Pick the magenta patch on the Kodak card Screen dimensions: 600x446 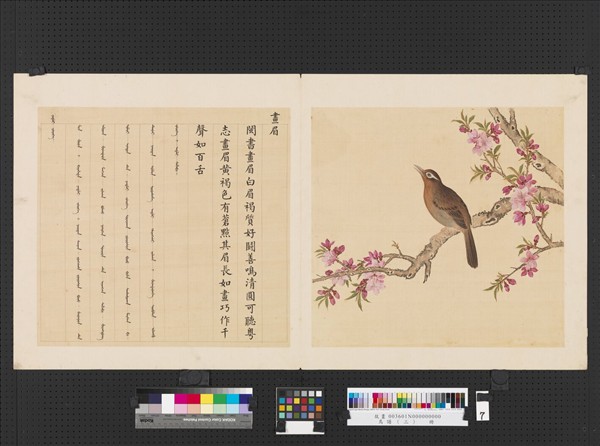pyautogui.click(x=180, y=398)
